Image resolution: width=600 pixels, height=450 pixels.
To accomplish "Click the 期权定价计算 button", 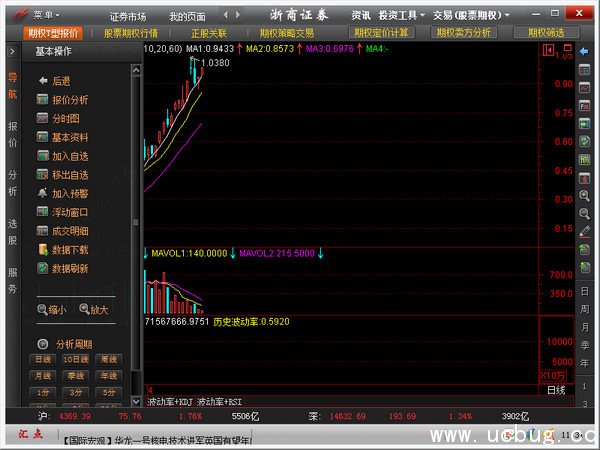I will (x=382, y=33).
